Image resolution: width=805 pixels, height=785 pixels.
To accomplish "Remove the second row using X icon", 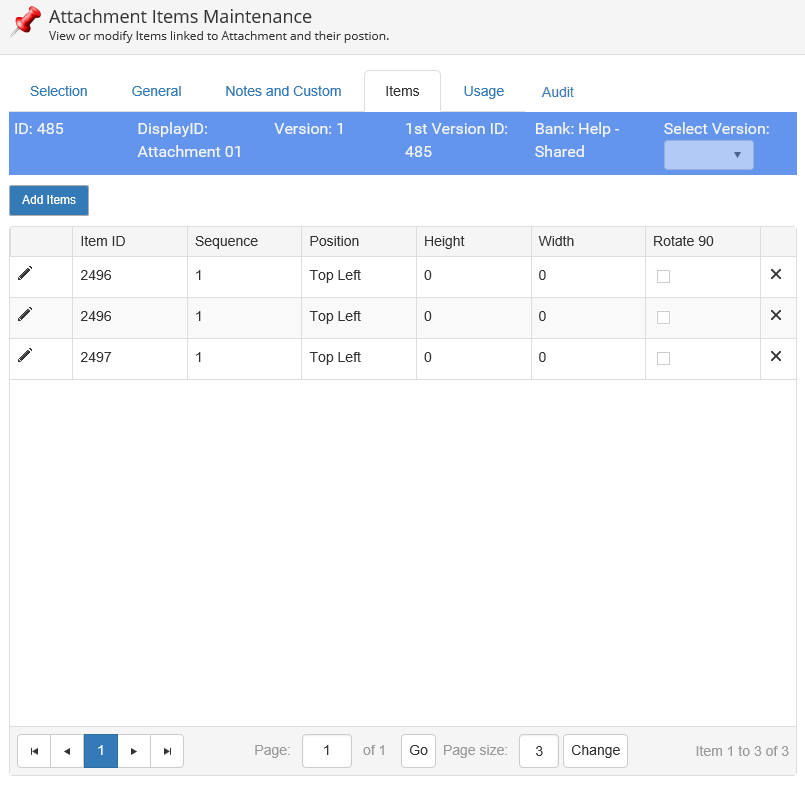I will (x=776, y=315).
